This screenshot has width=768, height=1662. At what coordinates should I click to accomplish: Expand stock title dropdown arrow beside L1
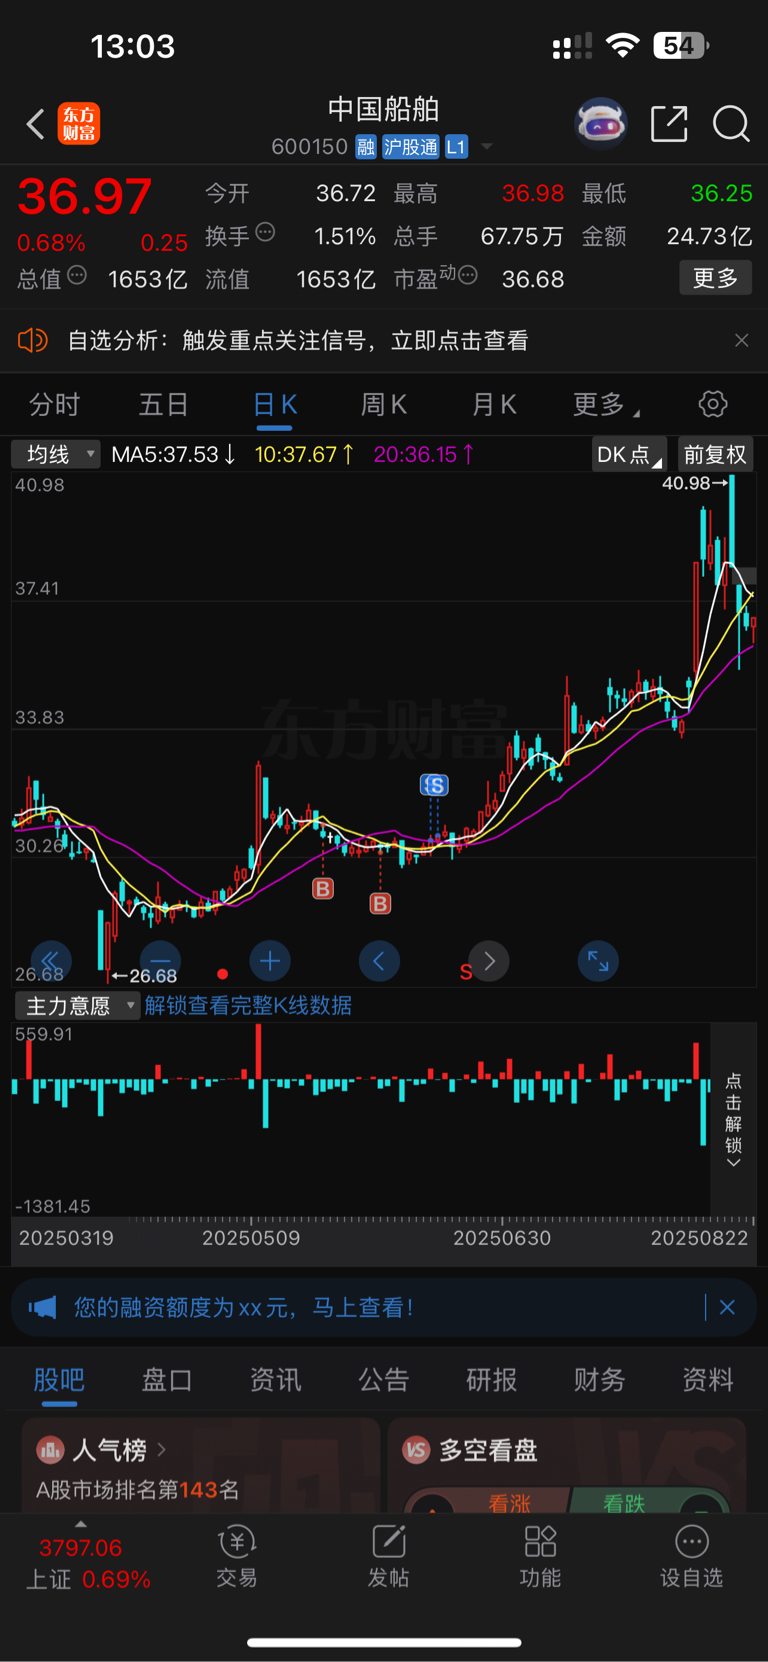[487, 147]
